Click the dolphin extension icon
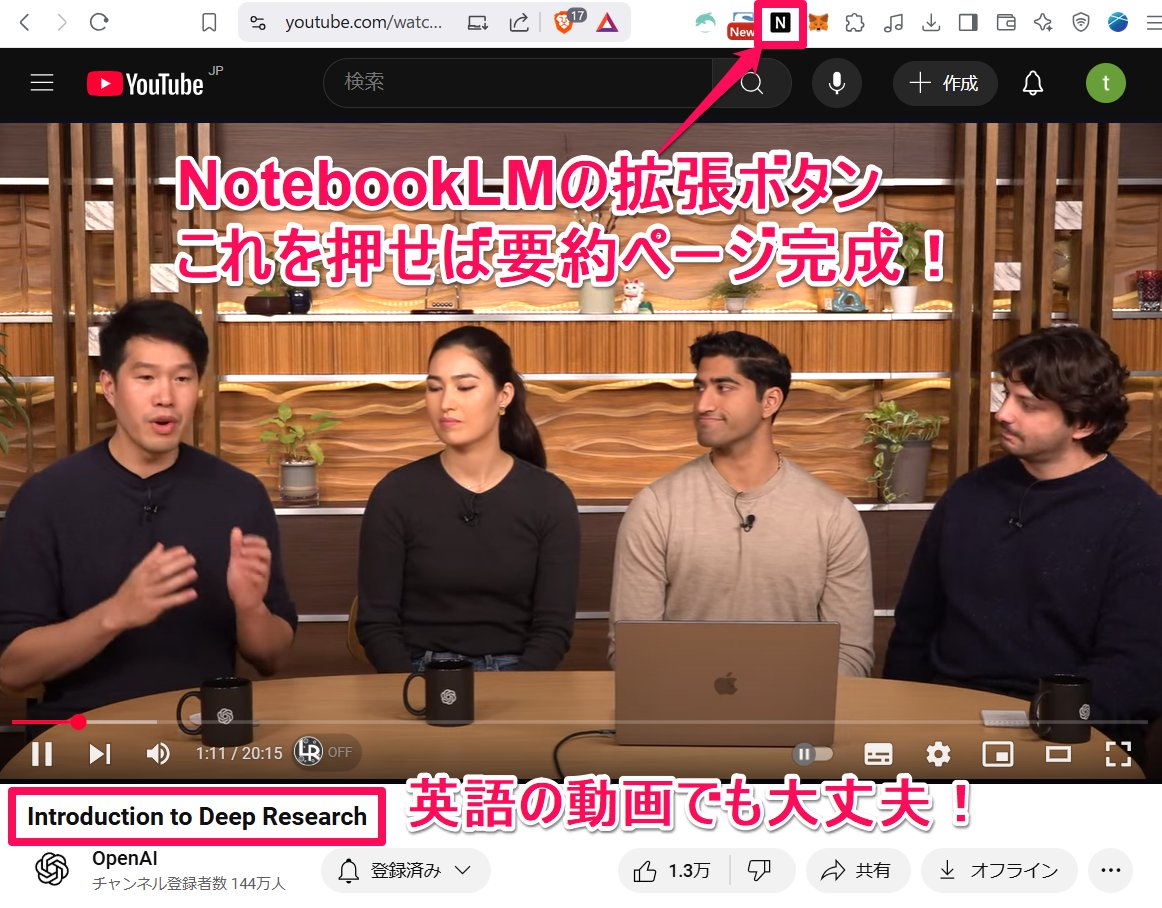Screen dimensions: 1162x908 click(705, 23)
